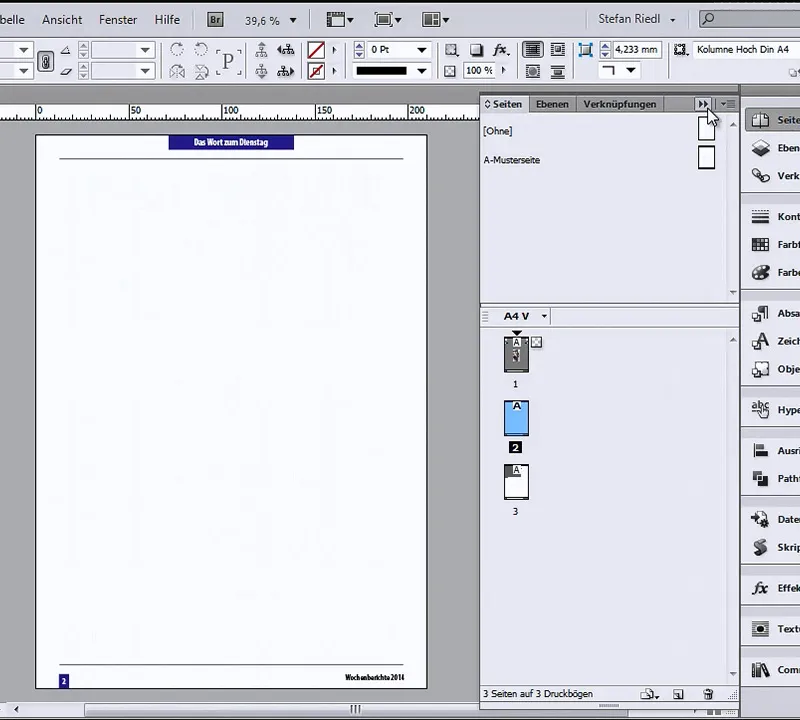Open the zoom level 39,6 % dropdown

tap(293, 20)
